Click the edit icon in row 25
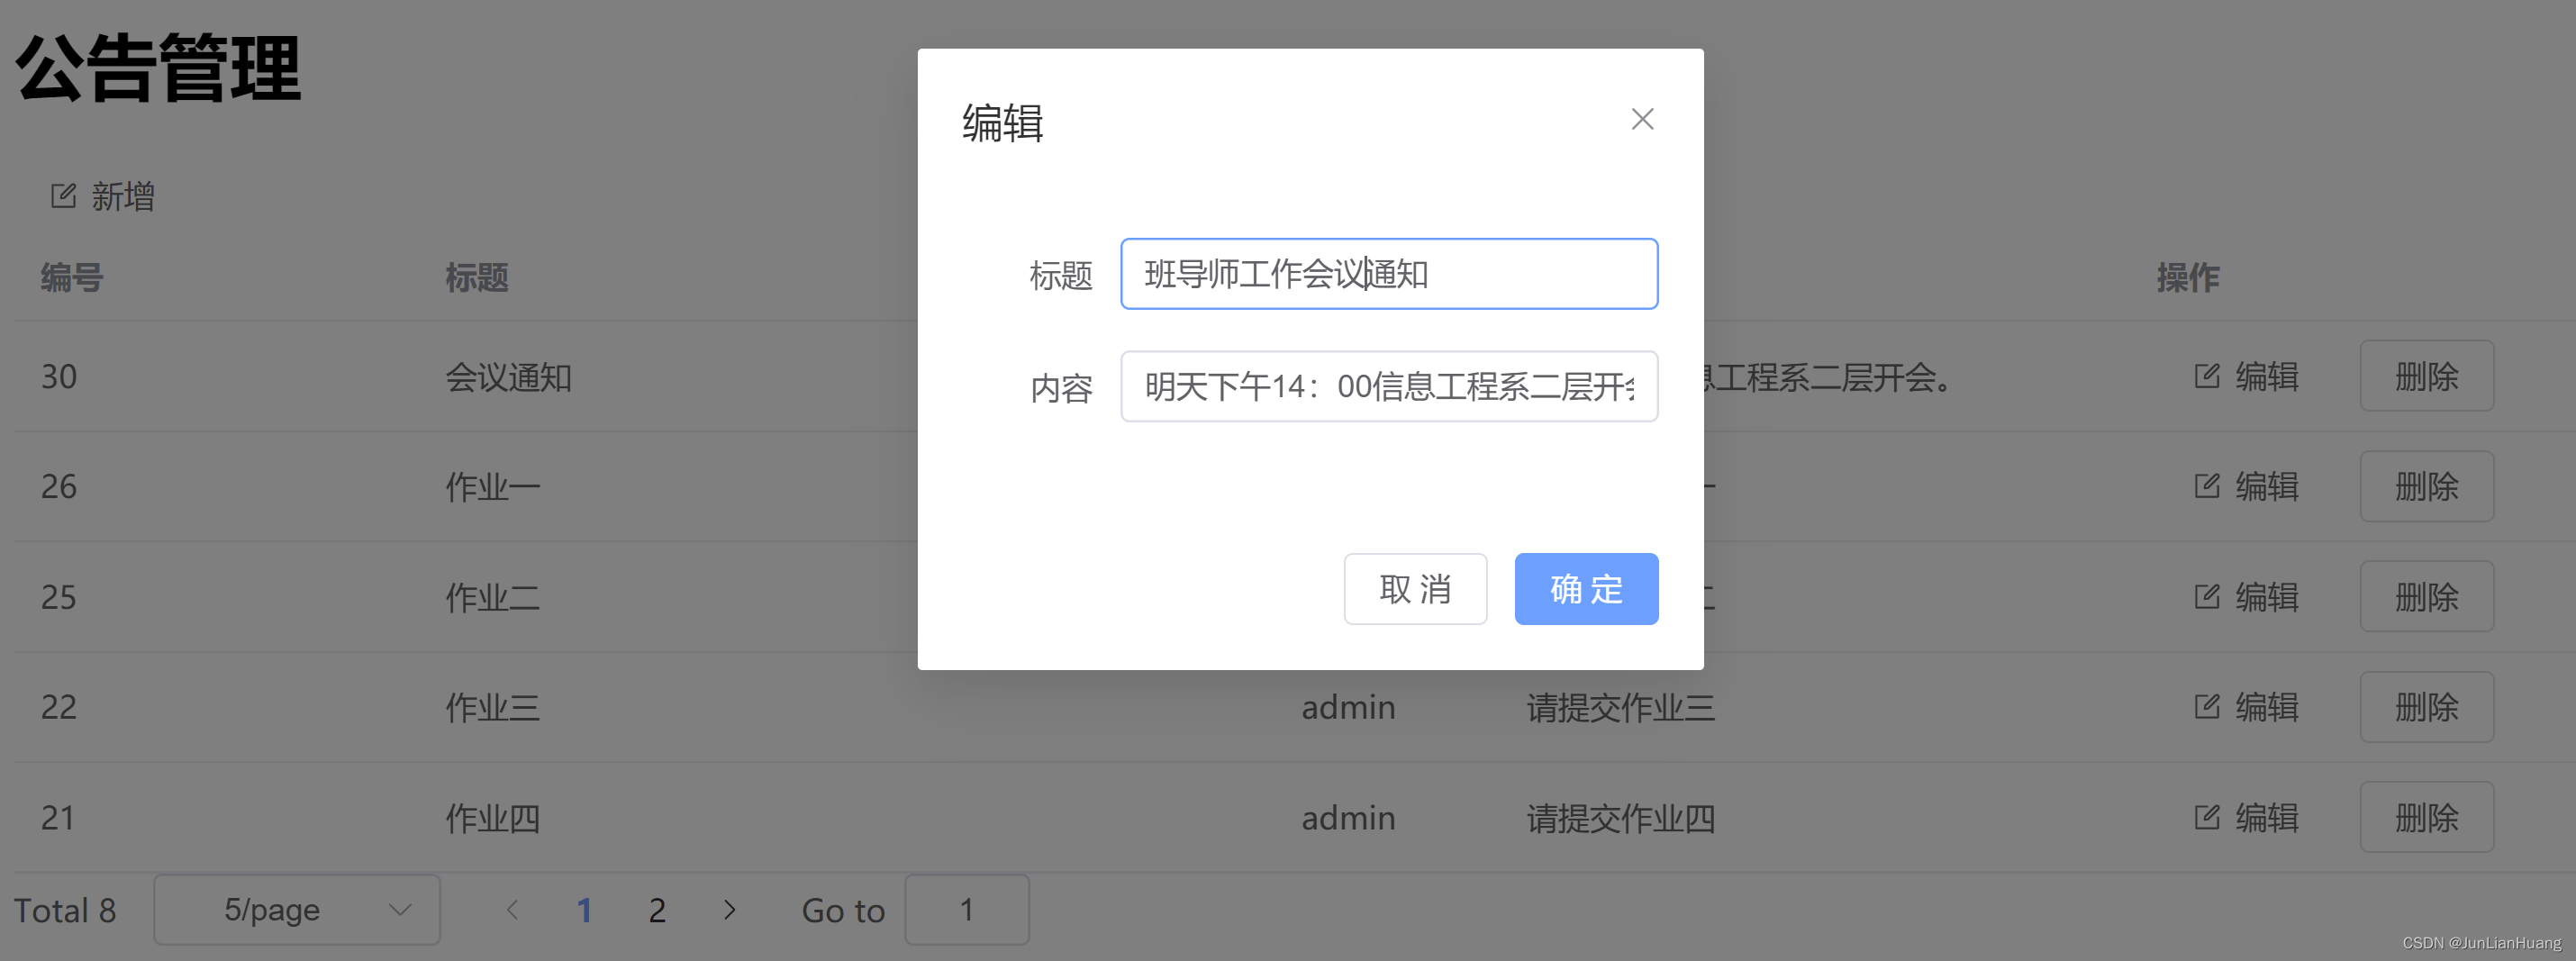This screenshot has height=961, width=2576. (x=2207, y=597)
